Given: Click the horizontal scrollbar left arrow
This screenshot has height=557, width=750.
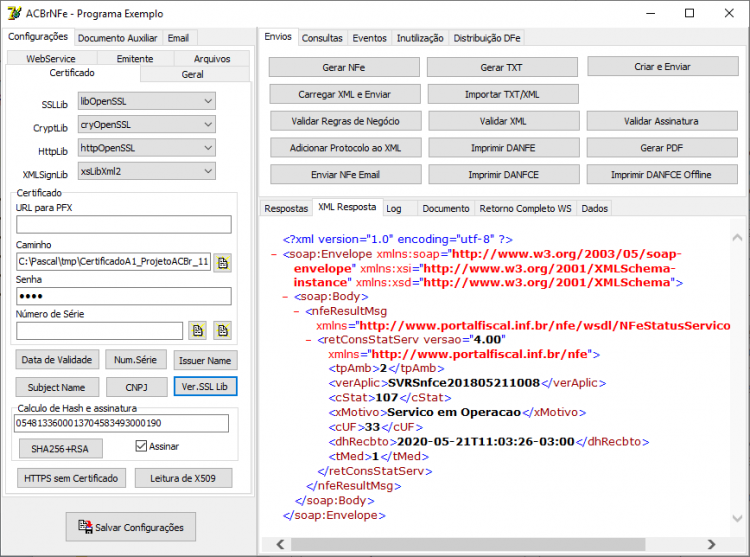Looking at the screenshot, I should (x=281, y=544).
